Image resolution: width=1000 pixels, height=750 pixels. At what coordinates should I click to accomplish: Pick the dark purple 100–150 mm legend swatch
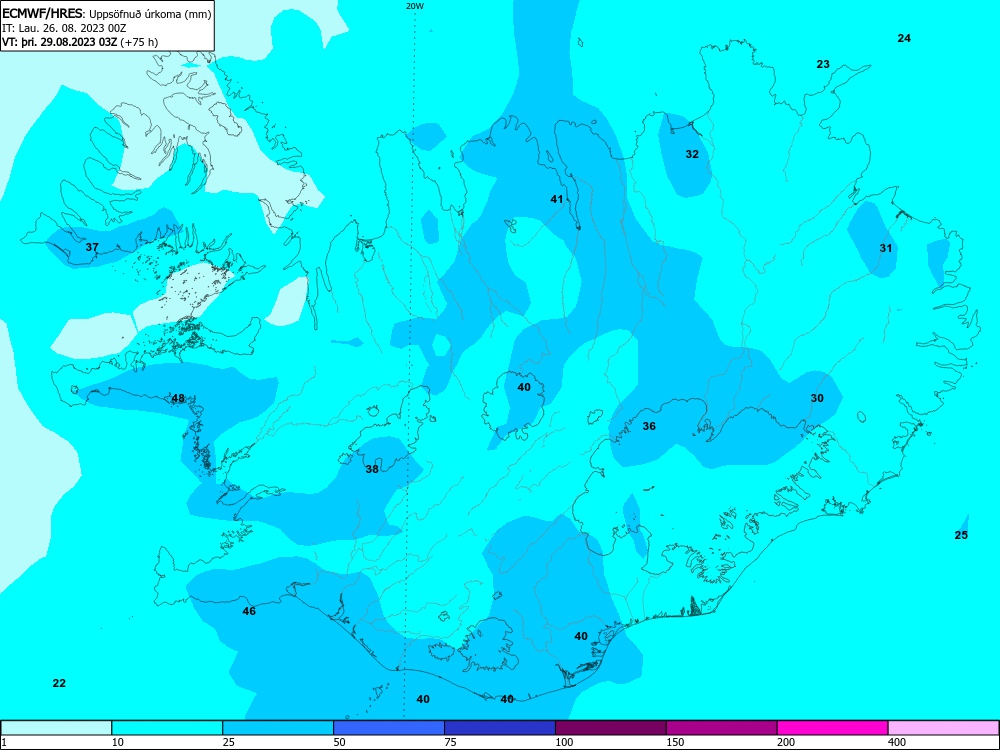coord(611,728)
